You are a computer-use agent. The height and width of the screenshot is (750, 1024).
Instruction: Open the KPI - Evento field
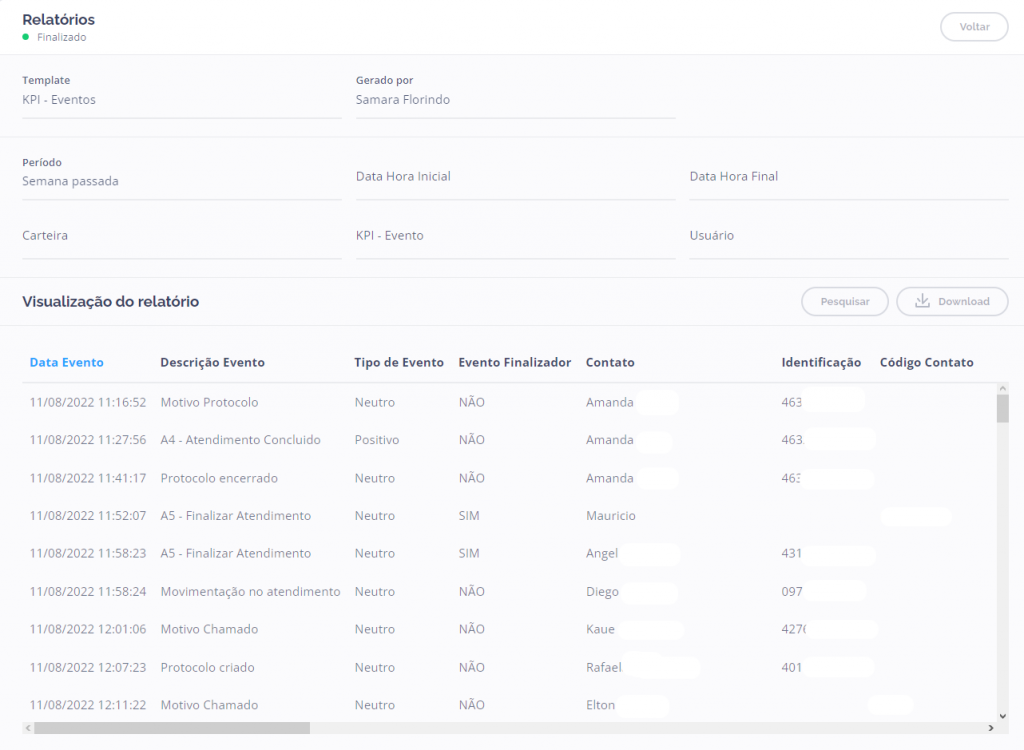point(515,236)
